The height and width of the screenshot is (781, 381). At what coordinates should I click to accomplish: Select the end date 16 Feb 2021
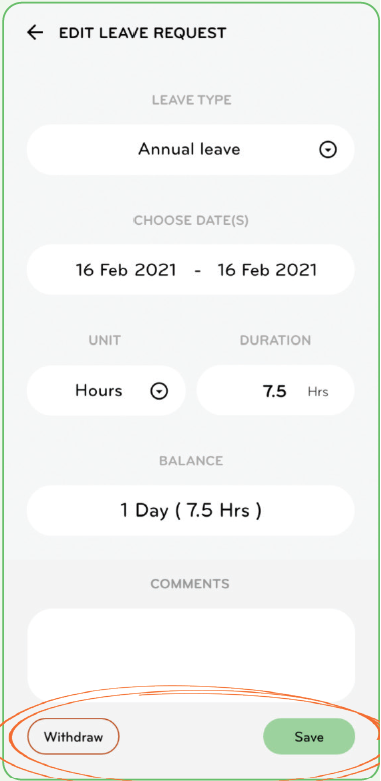click(x=267, y=270)
